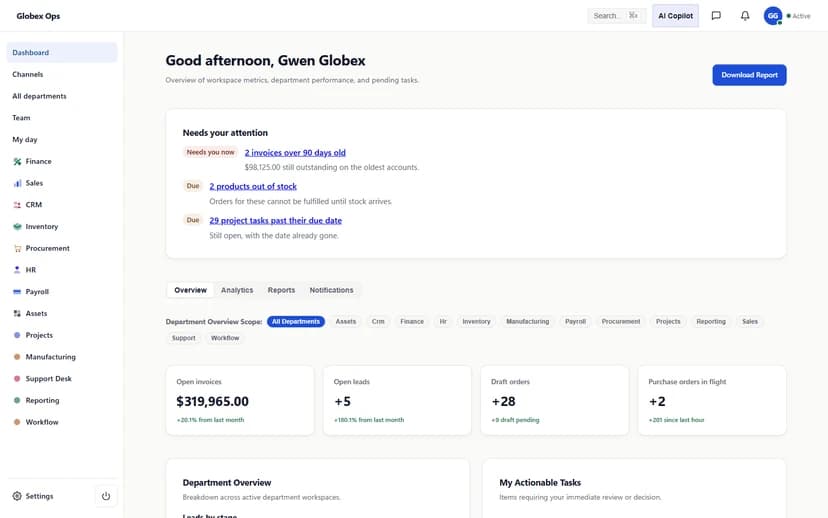Click the Open invoices $319,965.00 card

[240, 400]
